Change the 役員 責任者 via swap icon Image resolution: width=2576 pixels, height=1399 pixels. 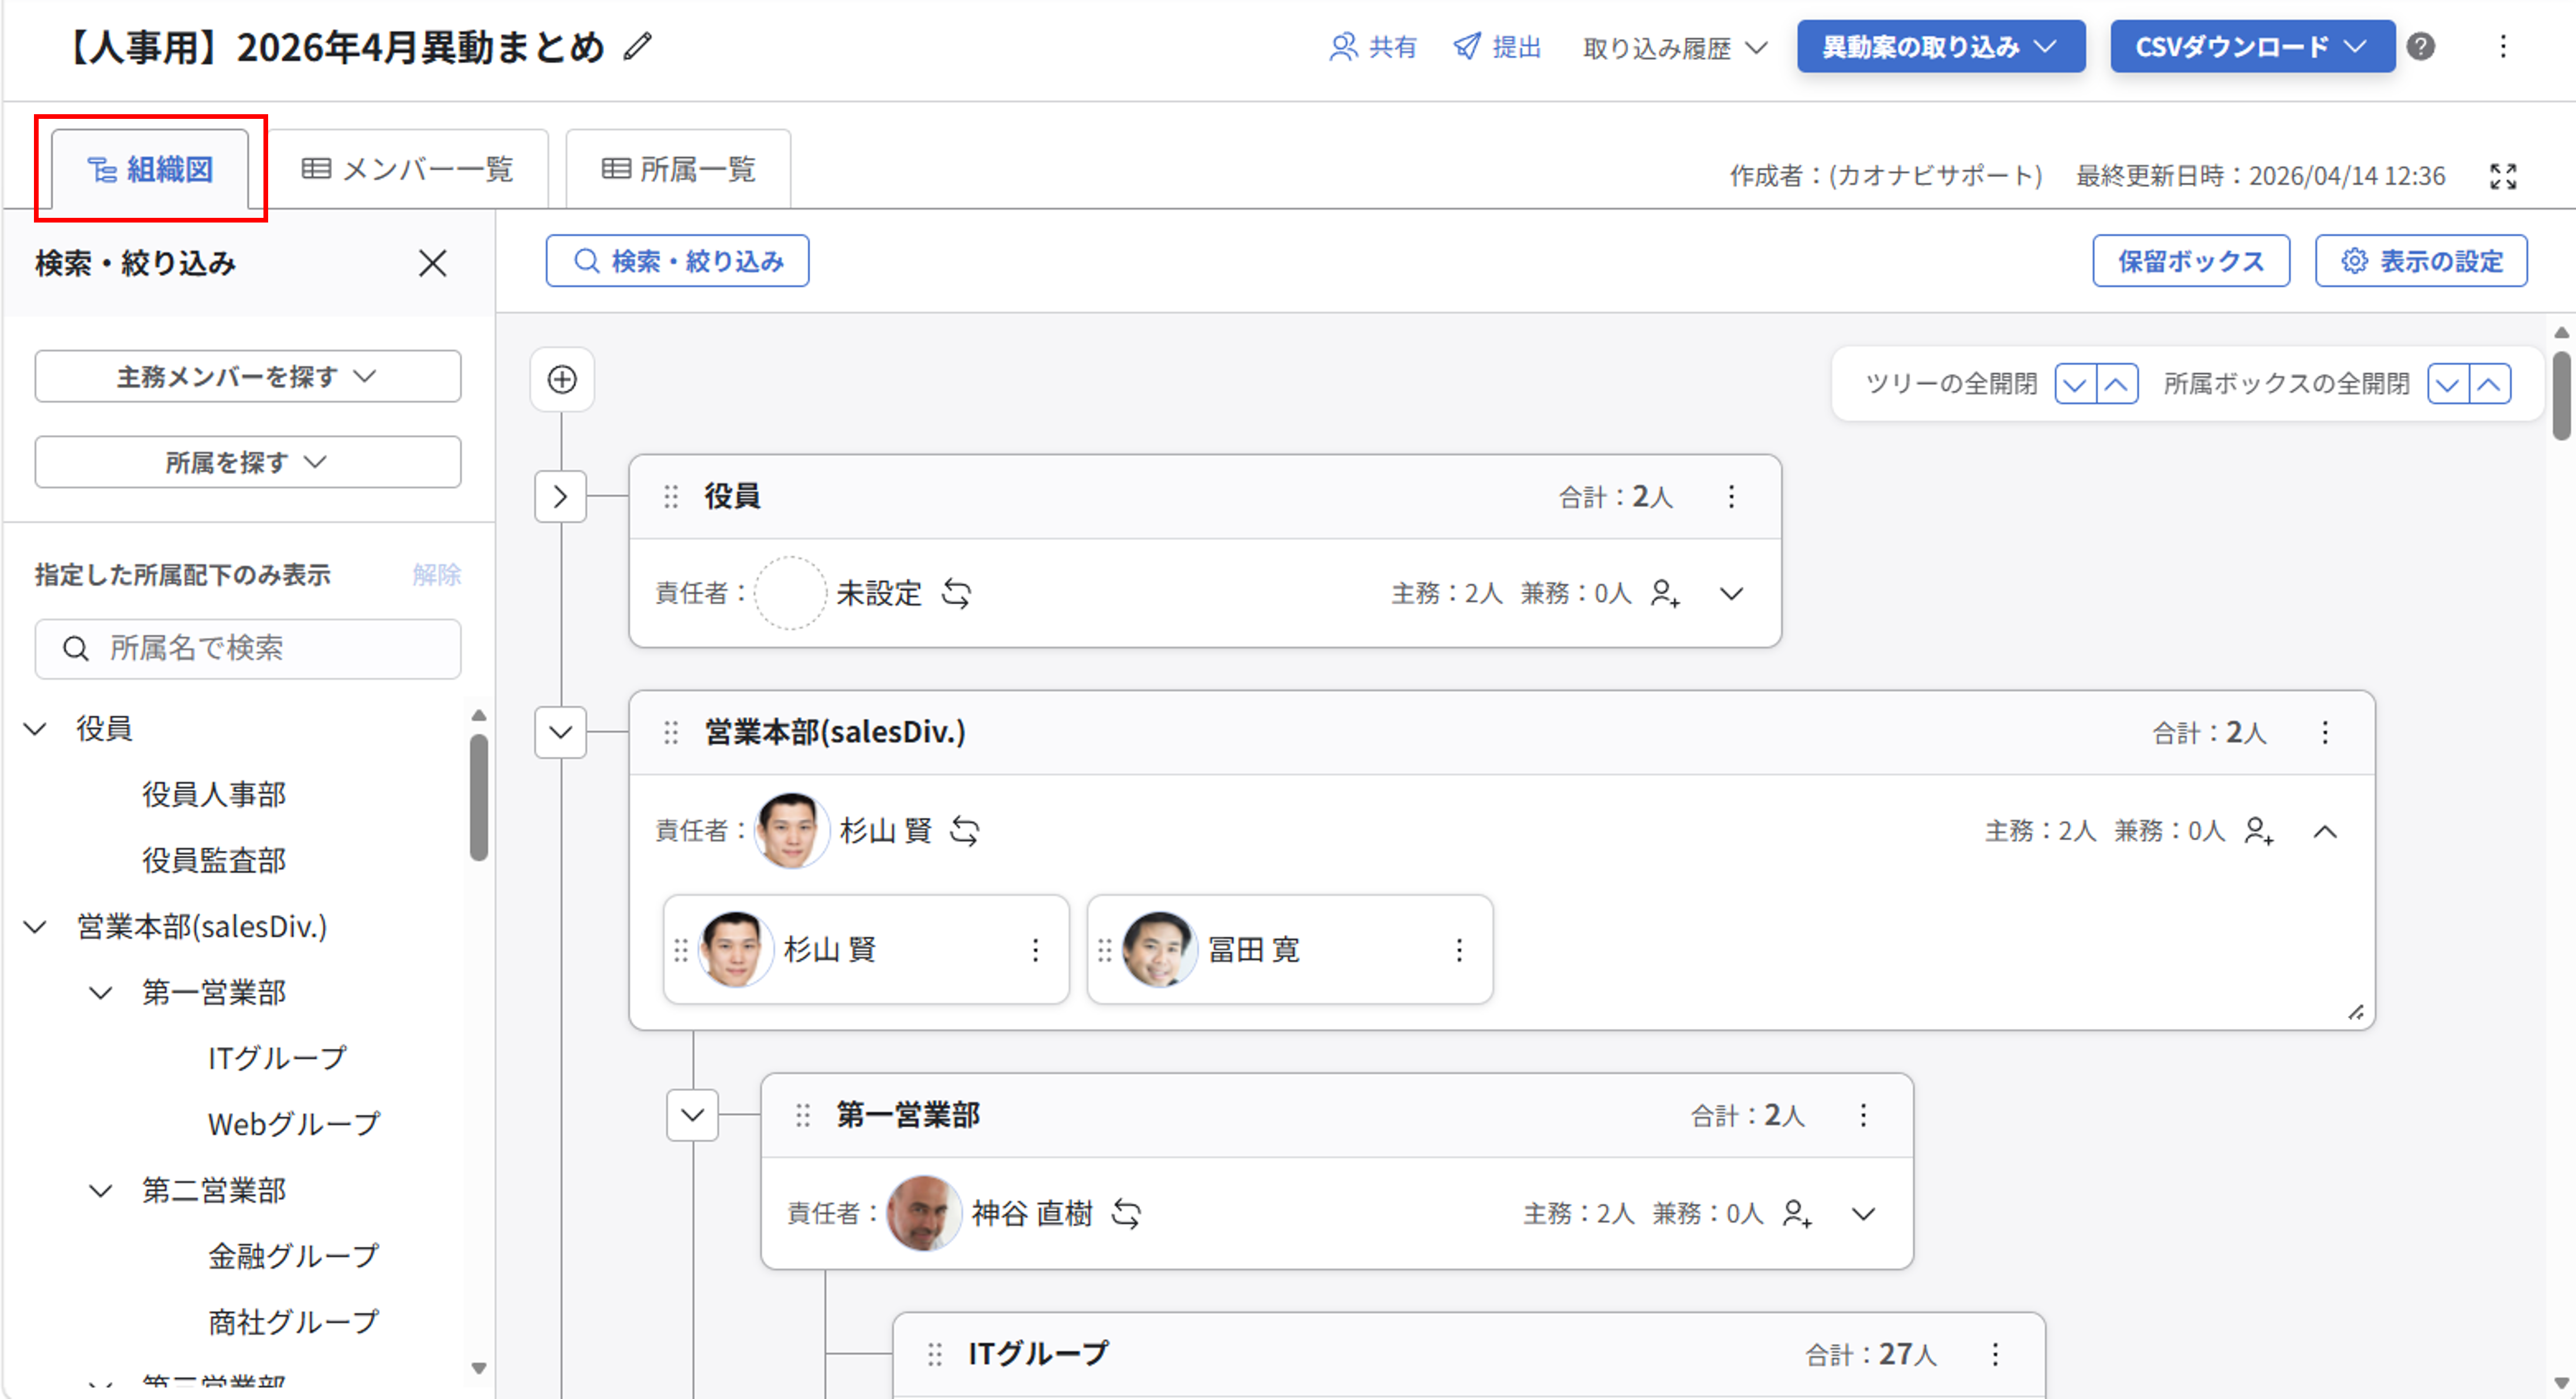point(956,593)
